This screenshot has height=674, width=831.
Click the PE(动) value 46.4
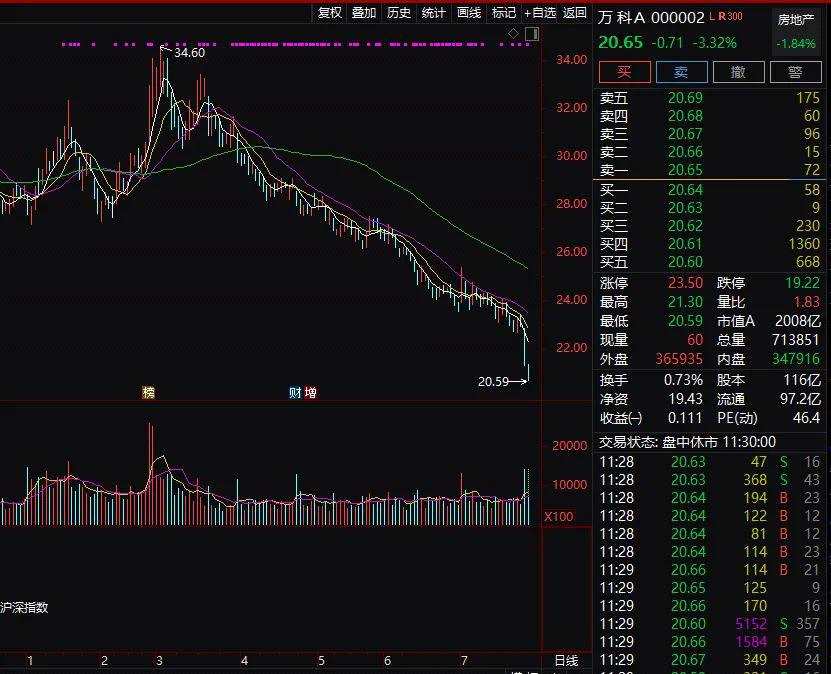pos(806,418)
